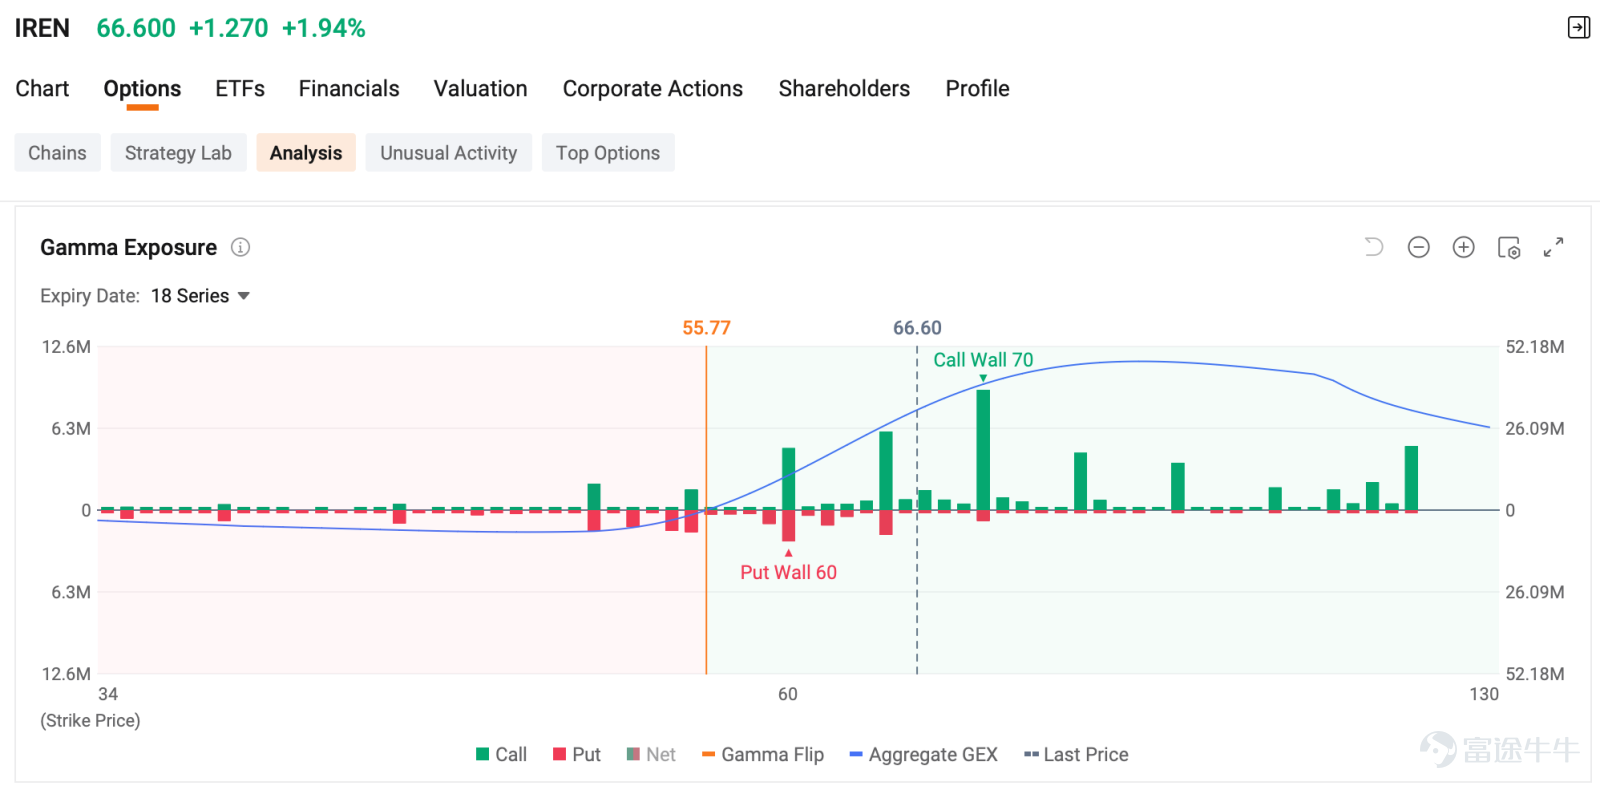The height and width of the screenshot is (786, 1600).
Task: Open chart display settings icon
Action: pyautogui.click(x=1509, y=247)
